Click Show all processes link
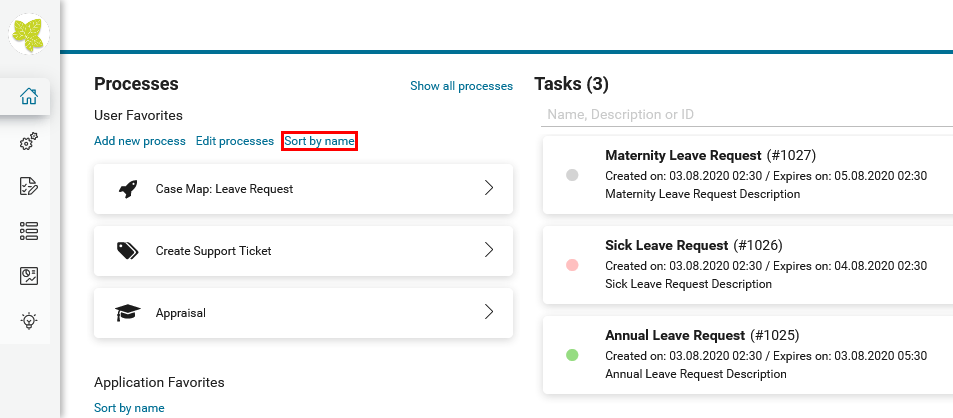Screen dimensions: 953x418 (x=461, y=86)
